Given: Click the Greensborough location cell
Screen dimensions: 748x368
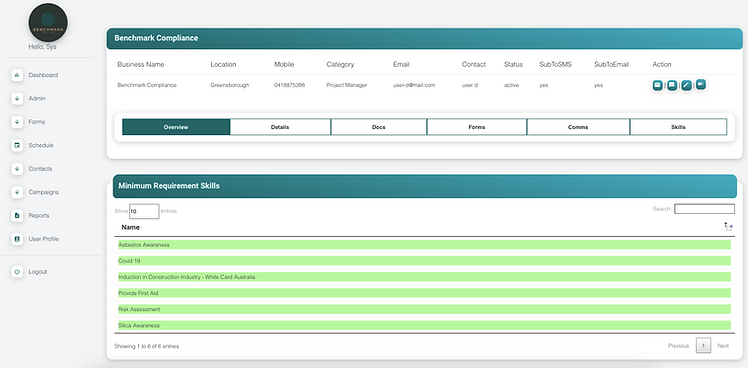Looking at the screenshot, I should 229,85.
